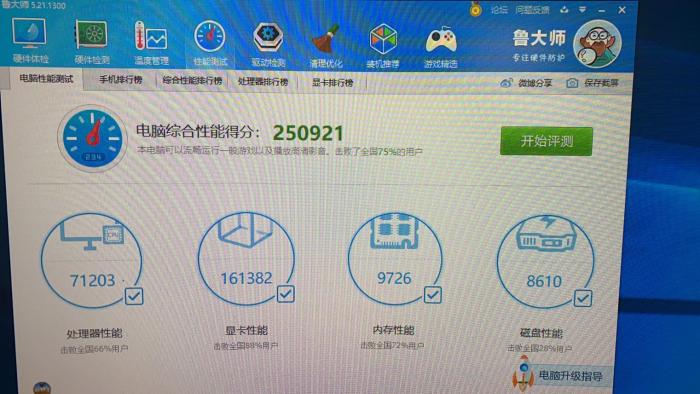Switch to the 综合性能排行榜 tab
This screenshot has width=700, height=394.
tap(192, 81)
